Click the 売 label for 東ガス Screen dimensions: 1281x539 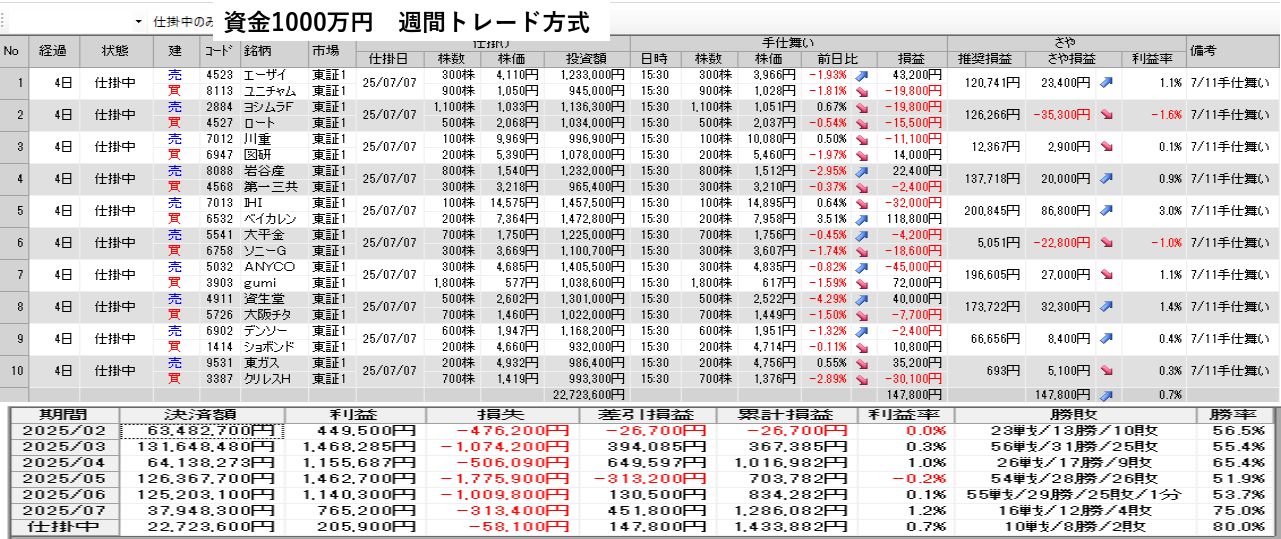[x=176, y=363]
